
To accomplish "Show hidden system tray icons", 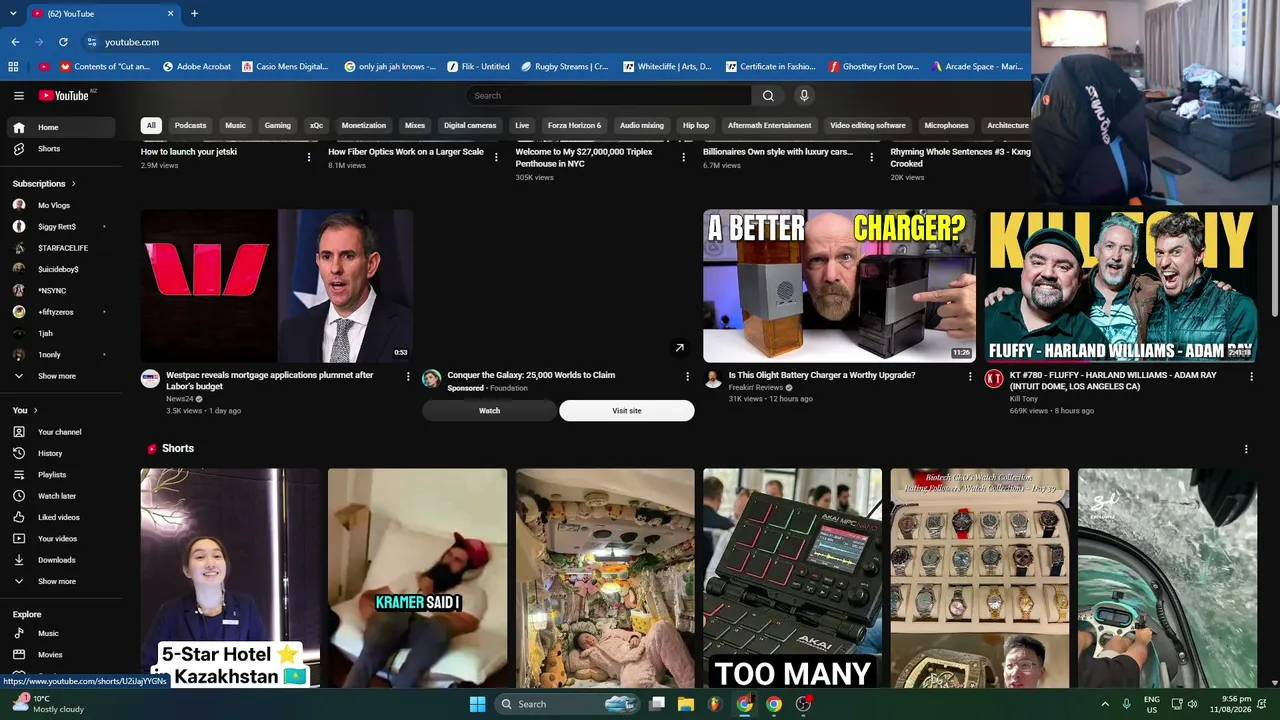I will tap(1105, 704).
